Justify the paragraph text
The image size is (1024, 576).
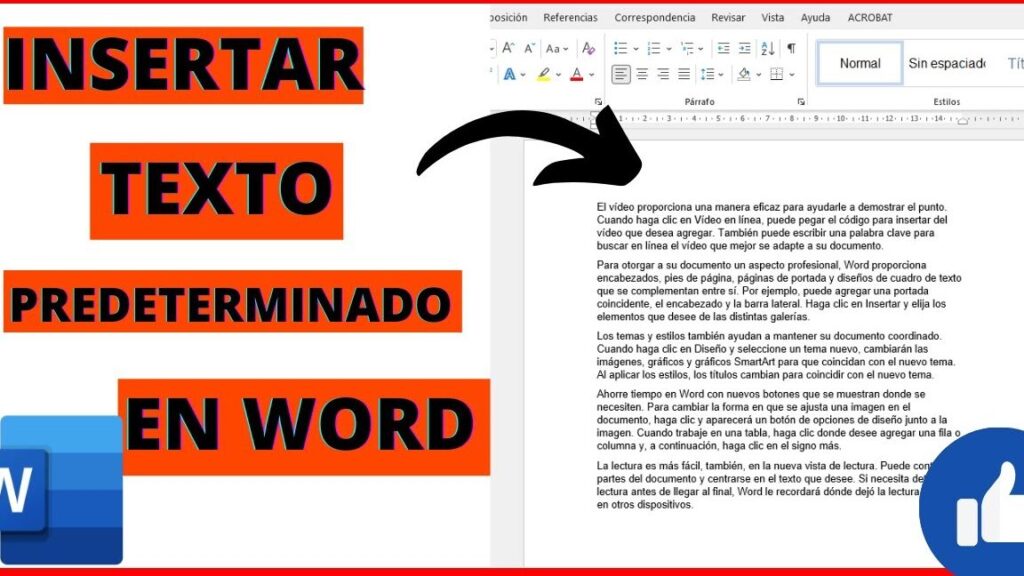pos(684,74)
